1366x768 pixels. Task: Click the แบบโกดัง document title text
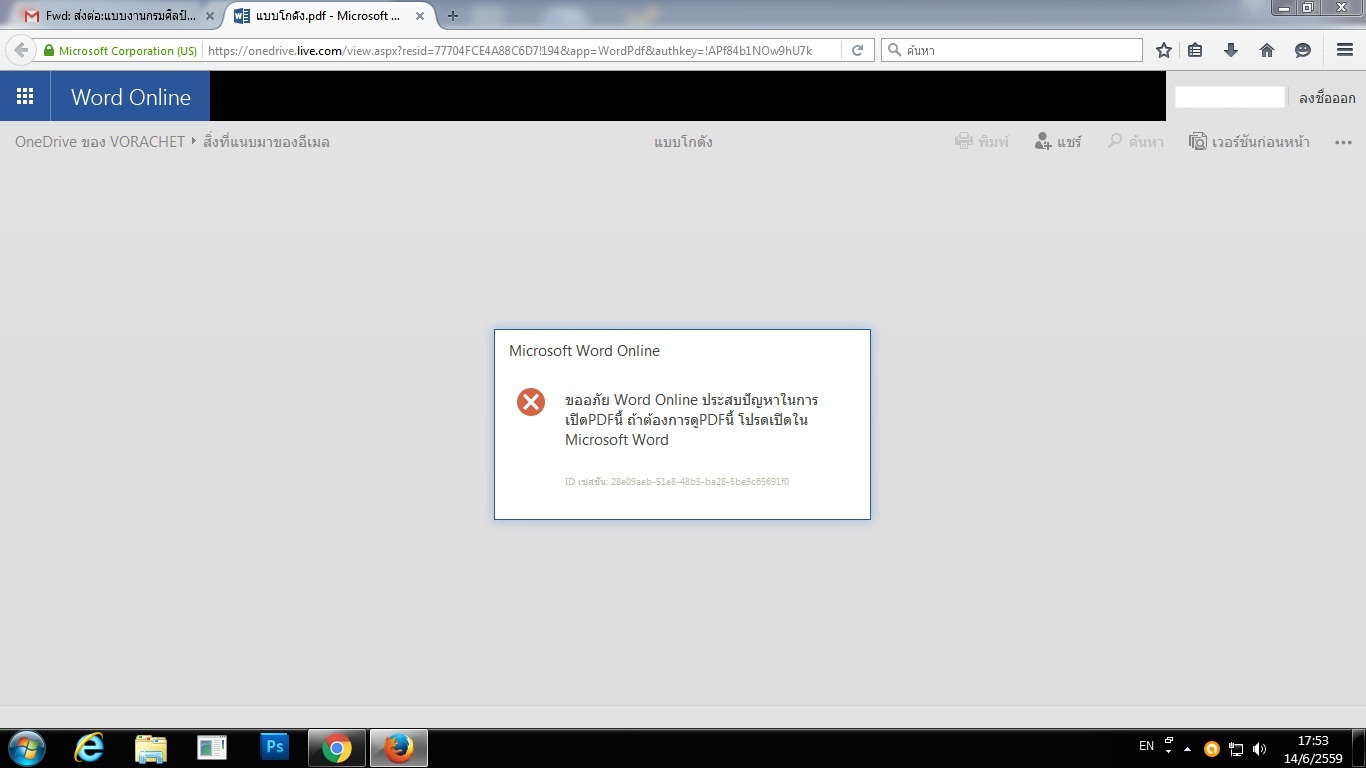[x=683, y=142]
